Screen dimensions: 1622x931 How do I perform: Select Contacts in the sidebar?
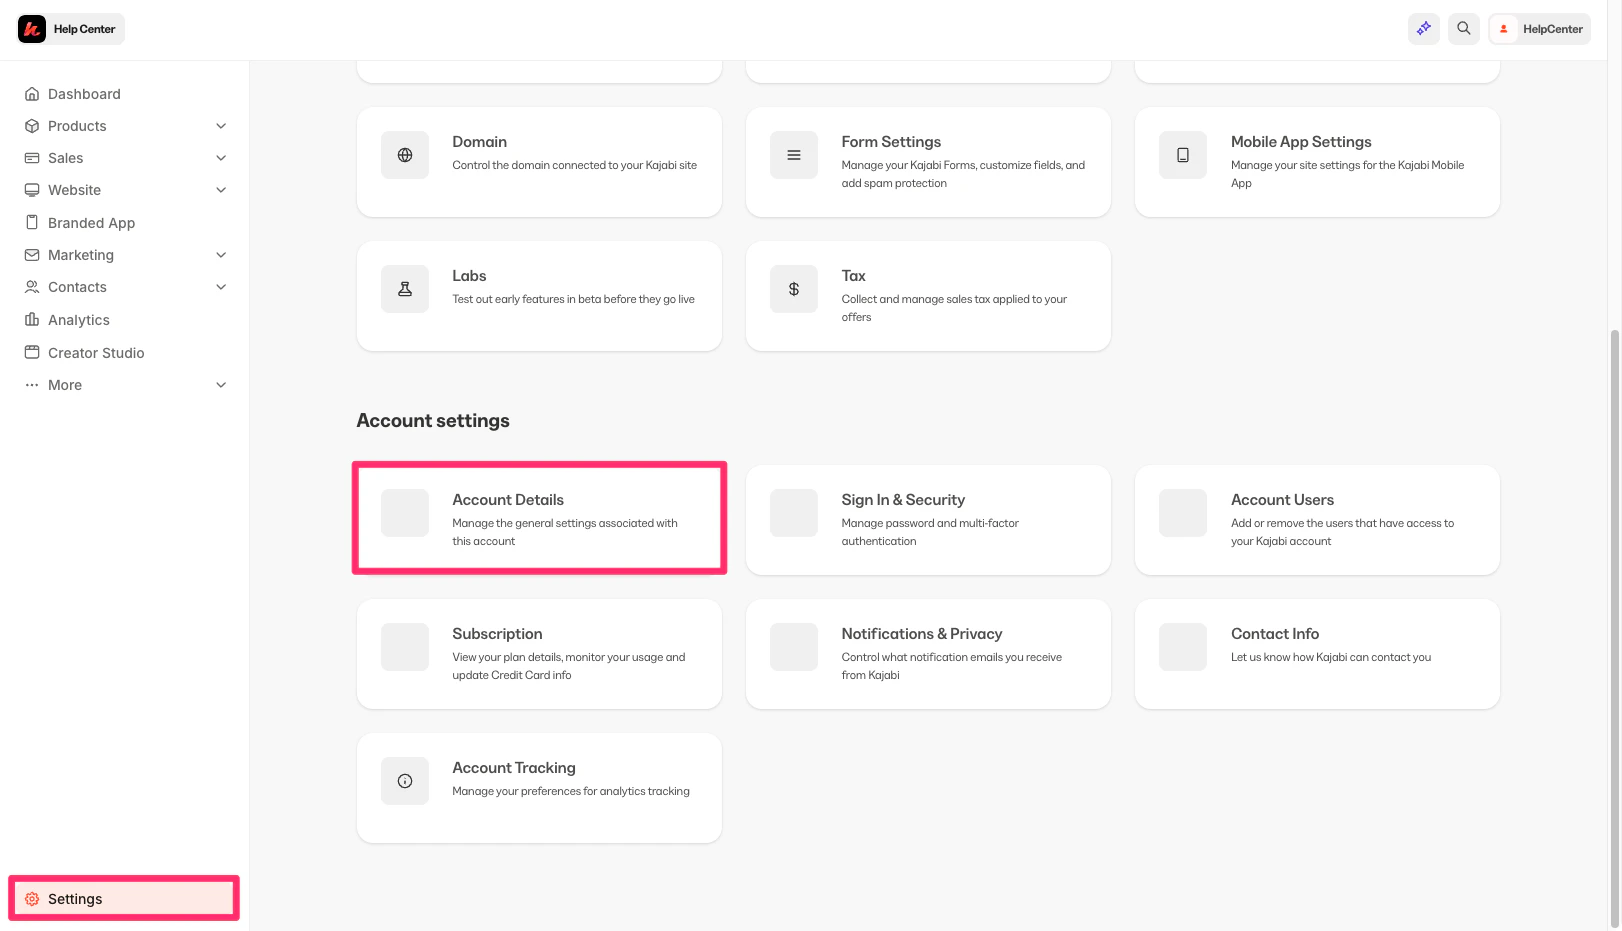click(x=77, y=287)
